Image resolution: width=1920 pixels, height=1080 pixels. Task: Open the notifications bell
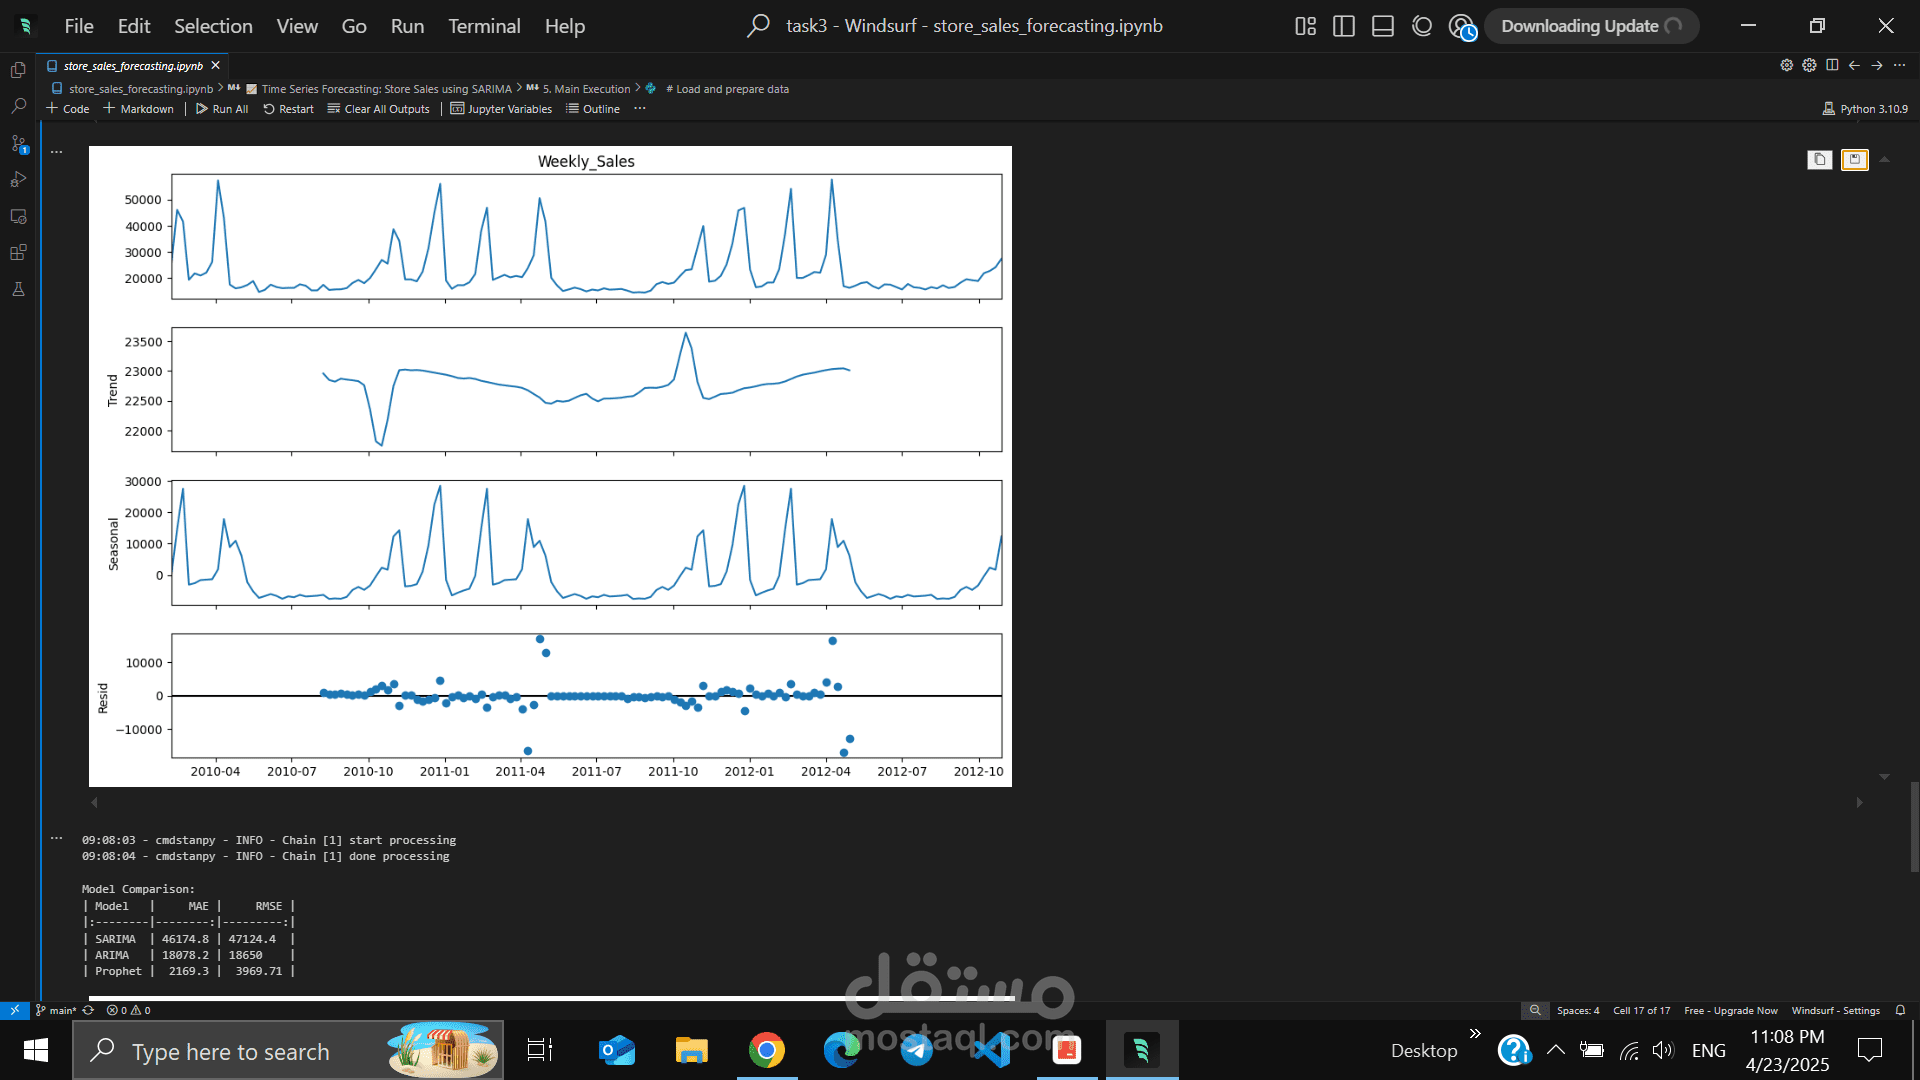click(1900, 1011)
